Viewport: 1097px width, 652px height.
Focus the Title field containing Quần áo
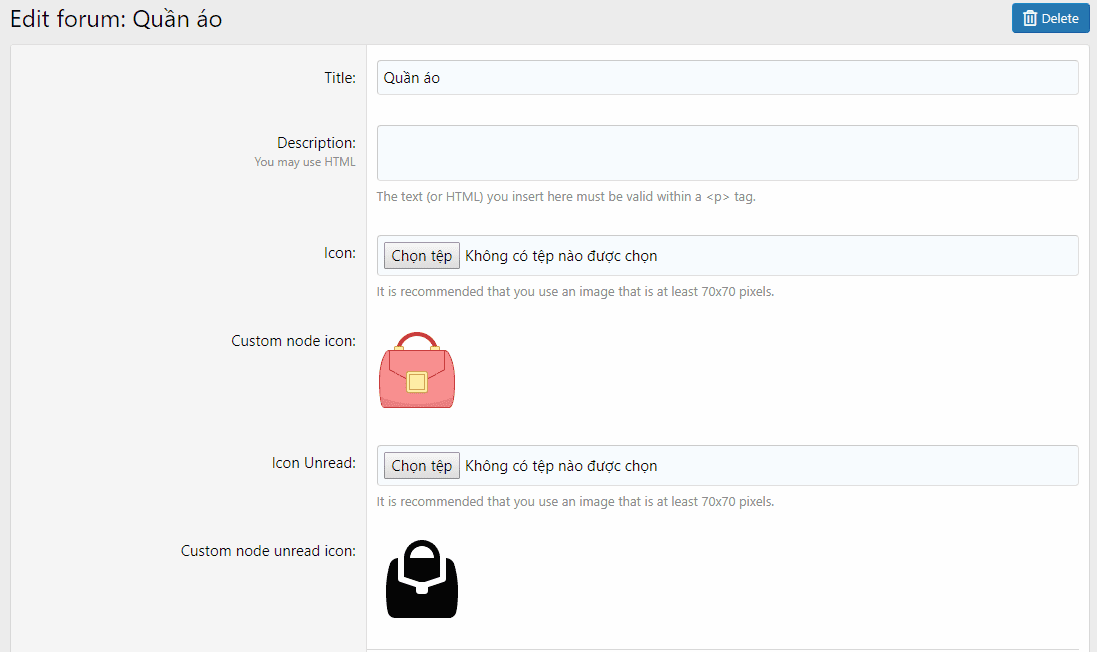pos(727,78)
